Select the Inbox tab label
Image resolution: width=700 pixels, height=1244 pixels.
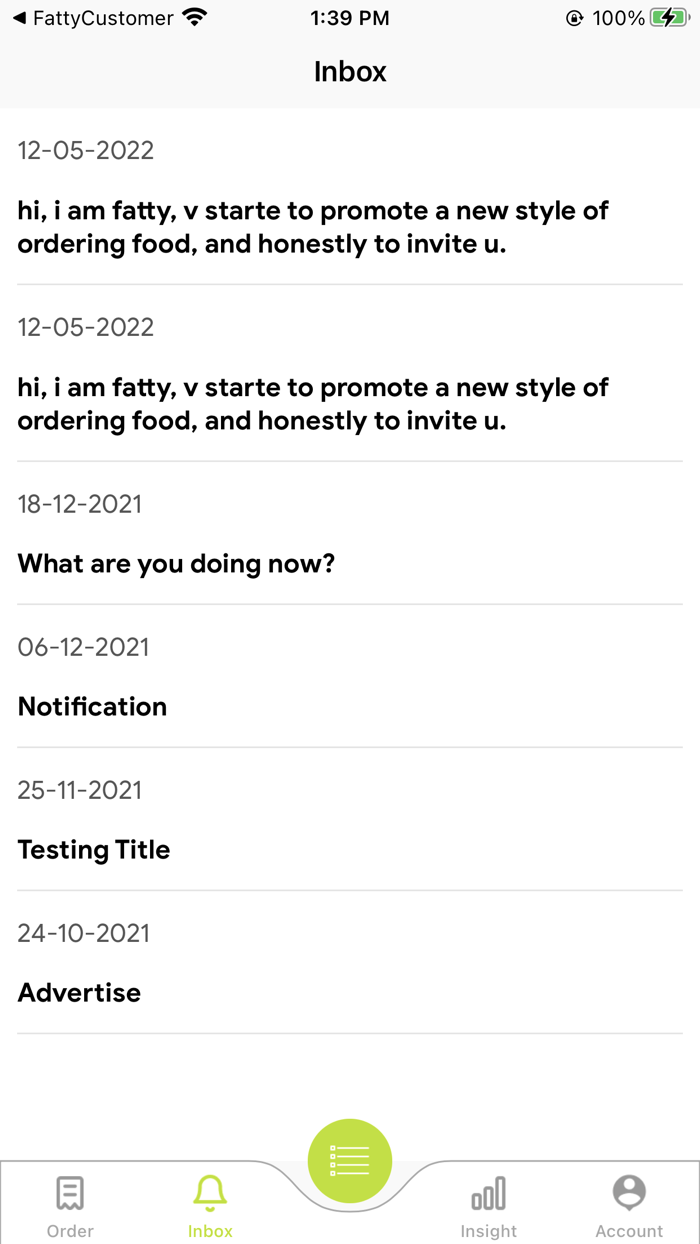pyautogui.click(x=210, y=1231)
